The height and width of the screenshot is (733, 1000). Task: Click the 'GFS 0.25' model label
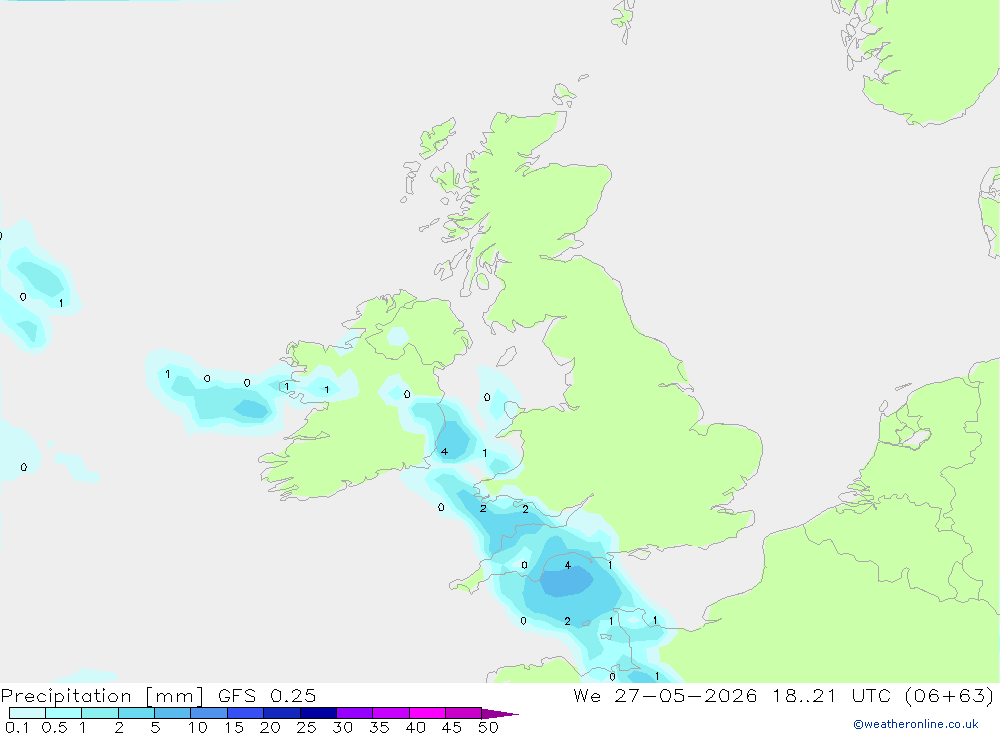[267, 696]
